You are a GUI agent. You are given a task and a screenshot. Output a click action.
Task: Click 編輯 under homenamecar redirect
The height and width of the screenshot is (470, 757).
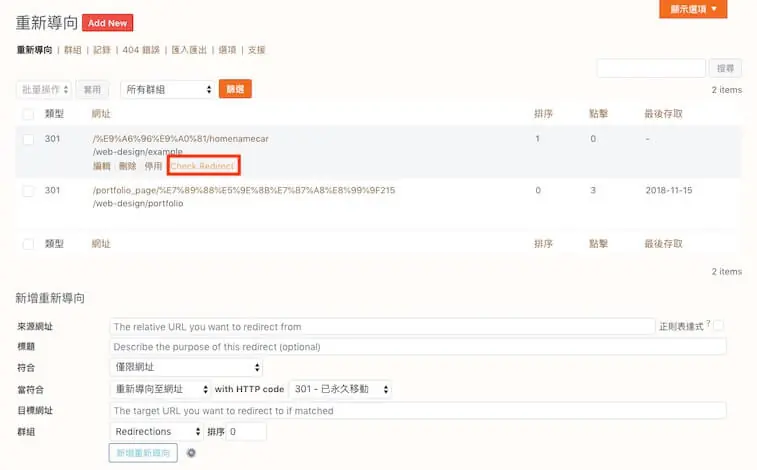(x=101, y=166)
